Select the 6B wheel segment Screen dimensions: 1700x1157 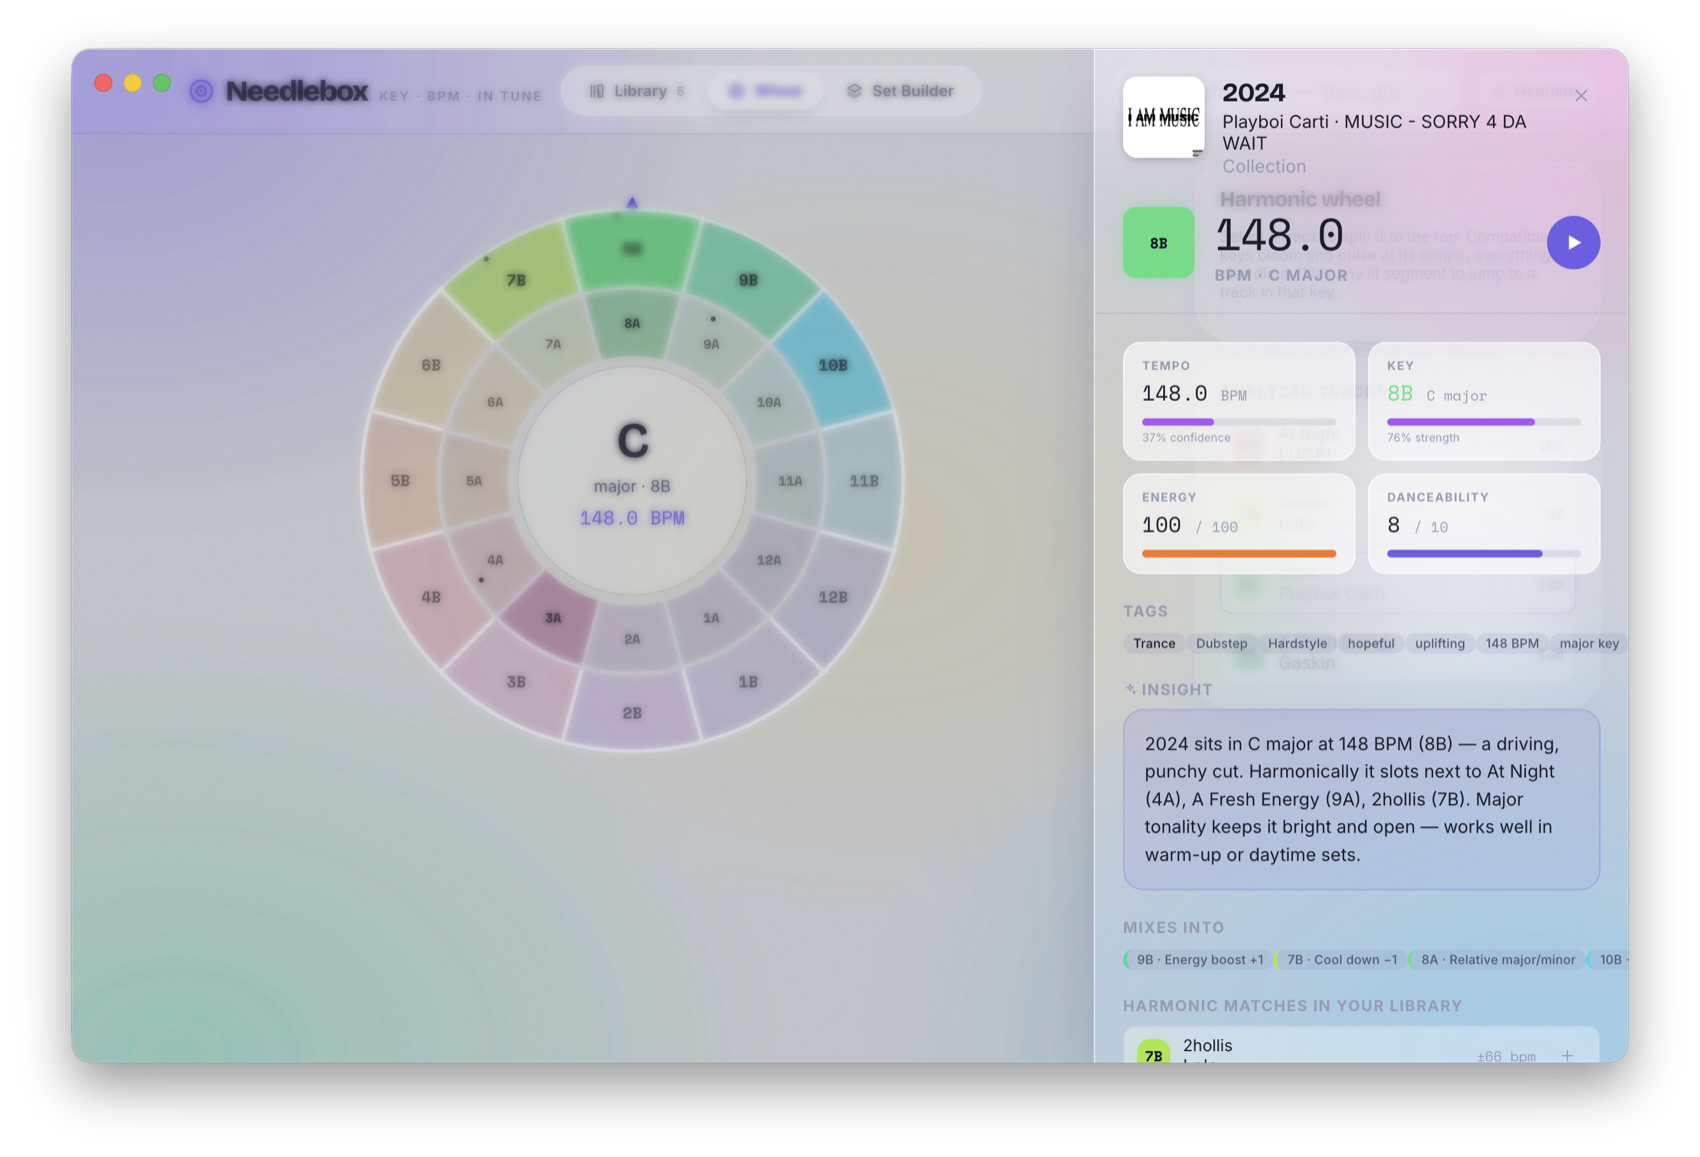[431, 365]
